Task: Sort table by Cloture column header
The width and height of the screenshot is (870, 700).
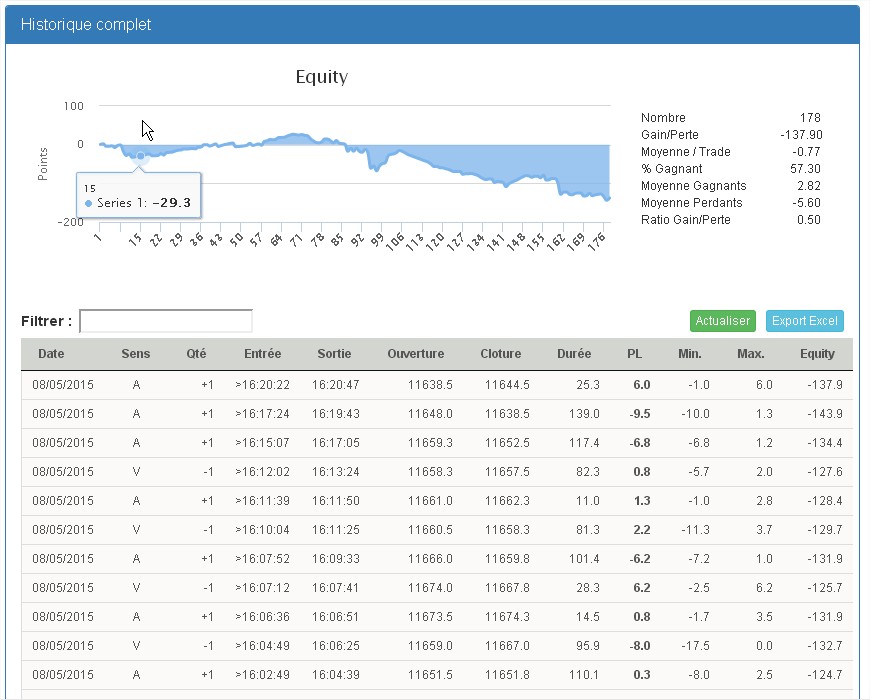Action: click(500, 354)
